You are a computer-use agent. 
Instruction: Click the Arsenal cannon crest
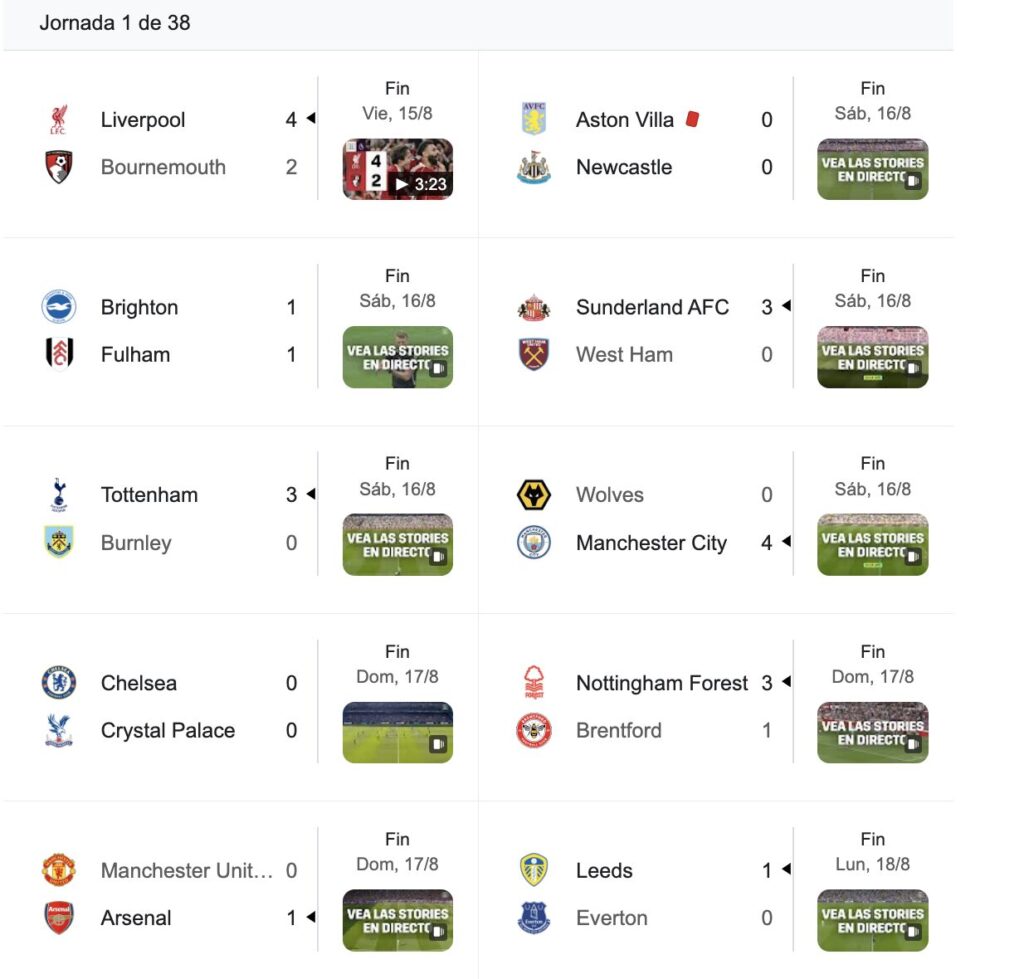click(x=59, y=918)
